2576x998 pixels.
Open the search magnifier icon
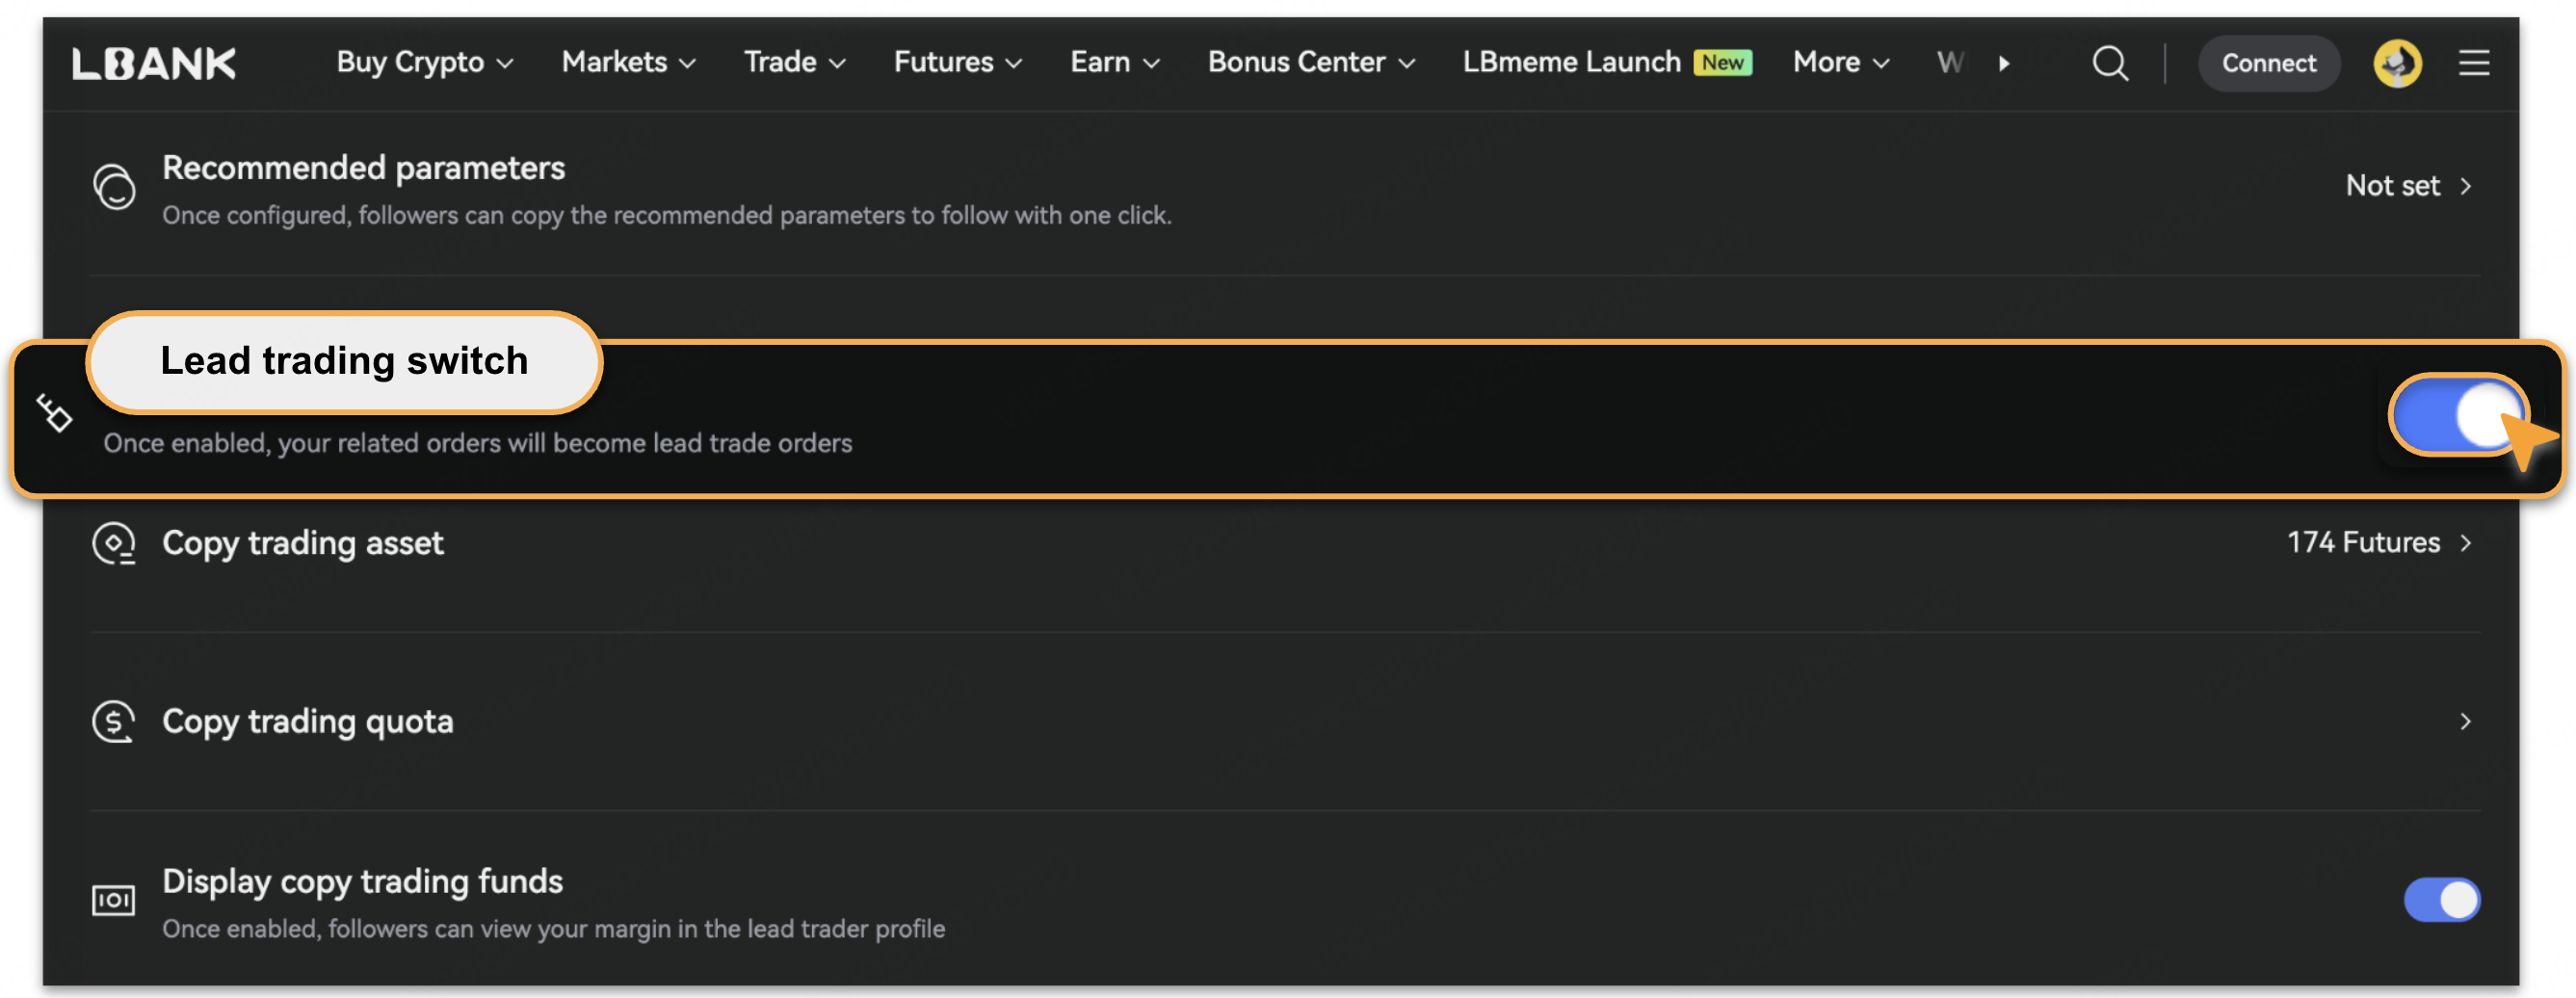2109,63
